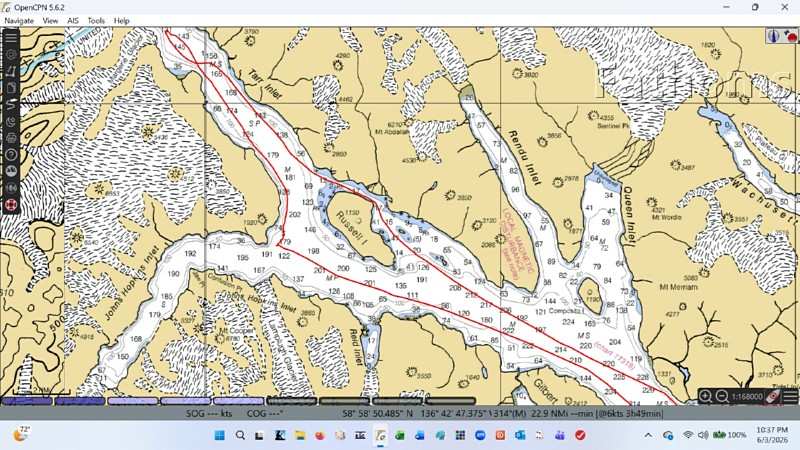Toggle the follow-ship icon beside the scale
The image size is (800, 450).
(773, 396)
